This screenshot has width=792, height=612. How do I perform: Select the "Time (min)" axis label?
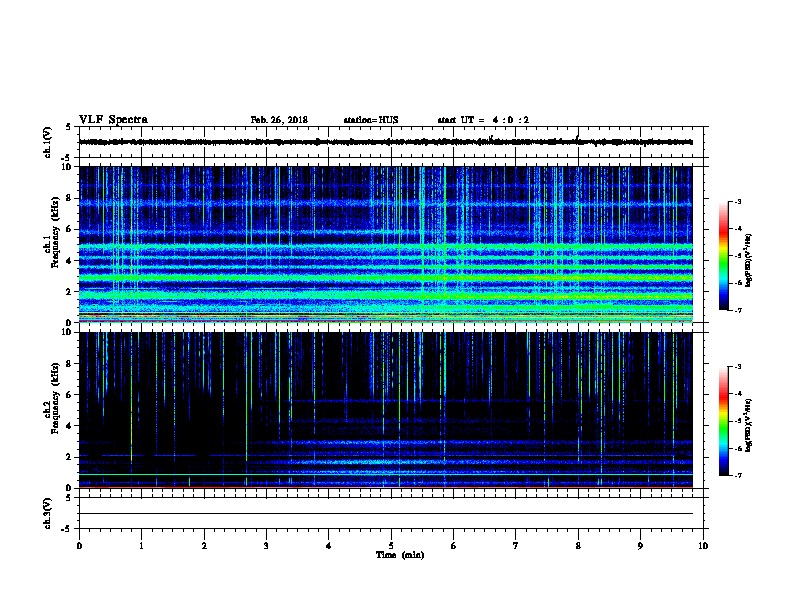click(400, 555)
